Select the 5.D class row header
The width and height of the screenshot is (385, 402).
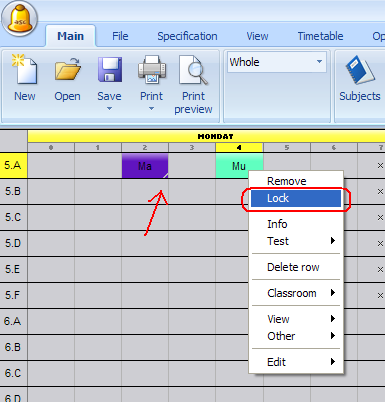13,243
